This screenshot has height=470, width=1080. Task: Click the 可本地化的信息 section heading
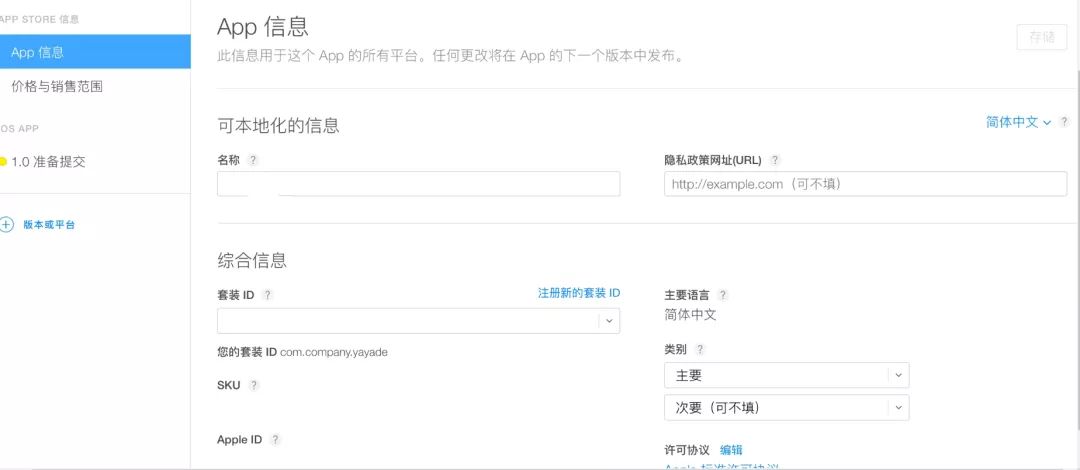pos(278,125)
